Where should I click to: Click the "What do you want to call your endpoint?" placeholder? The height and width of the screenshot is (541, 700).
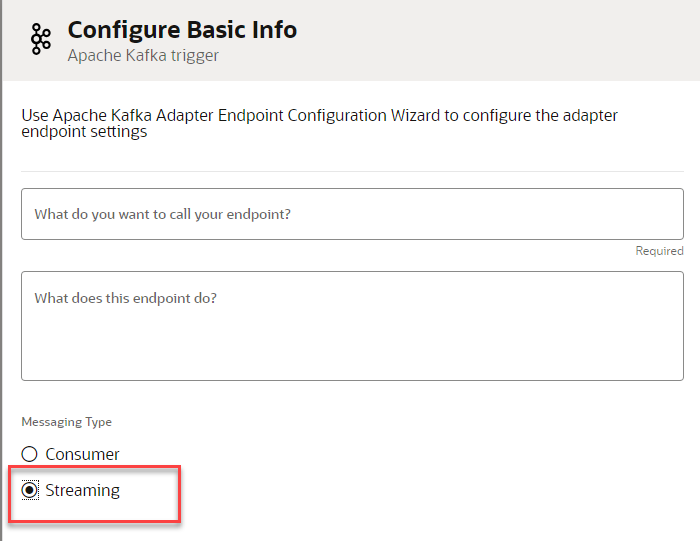click(x=163, y=214)
